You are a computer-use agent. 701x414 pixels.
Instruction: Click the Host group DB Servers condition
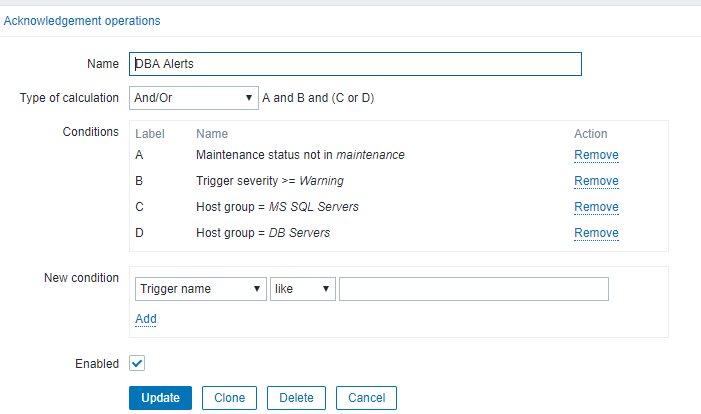point(263,233)
